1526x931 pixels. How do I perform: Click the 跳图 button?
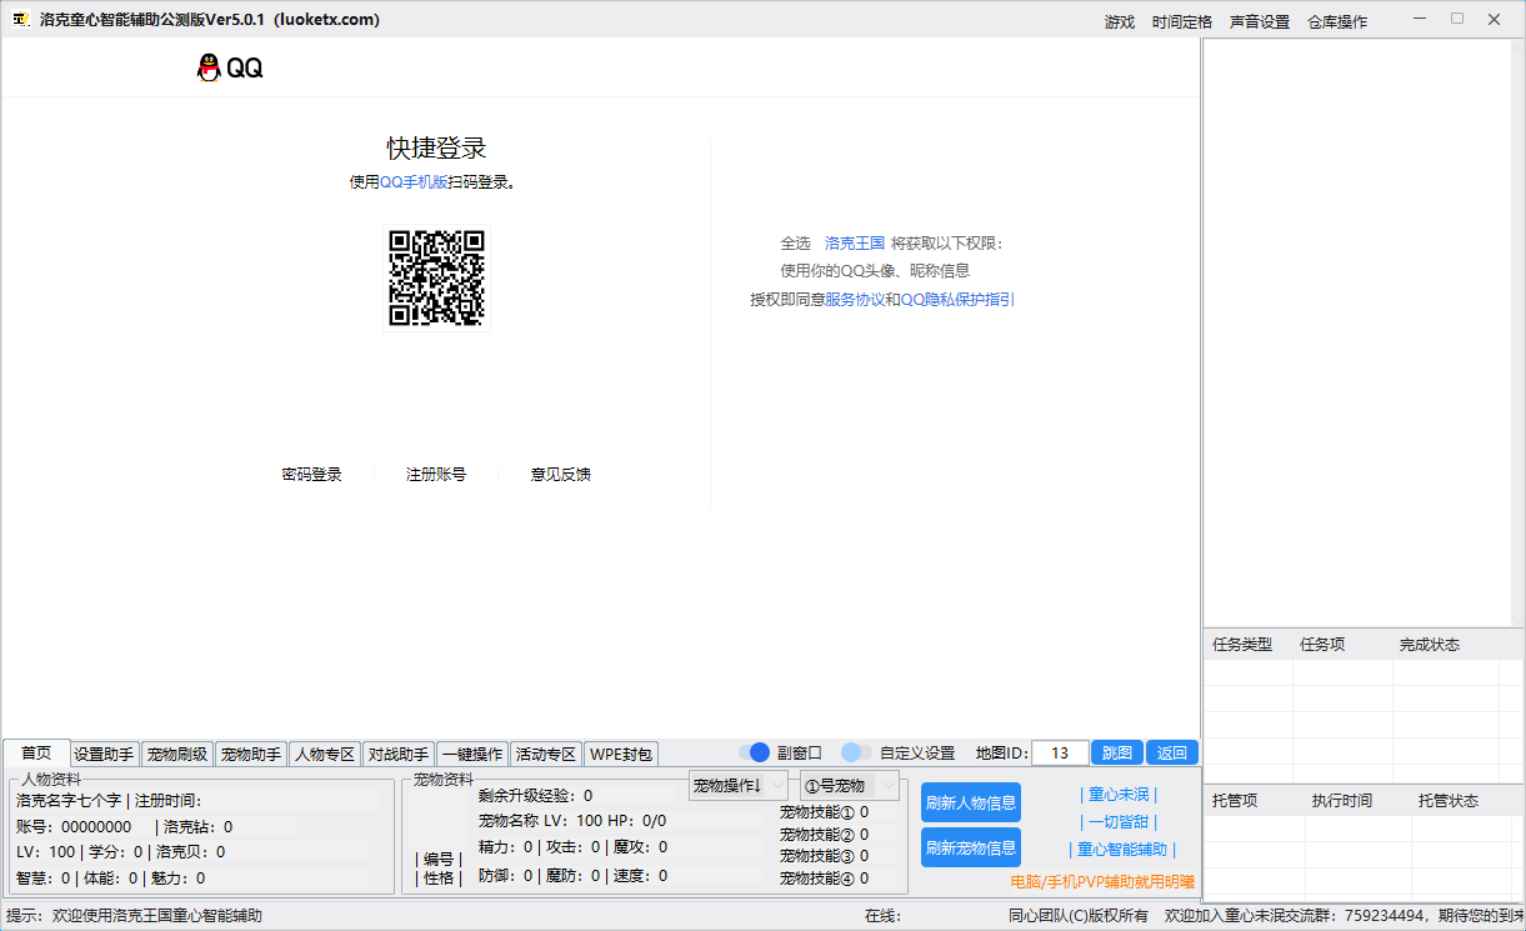(1116, 752)
